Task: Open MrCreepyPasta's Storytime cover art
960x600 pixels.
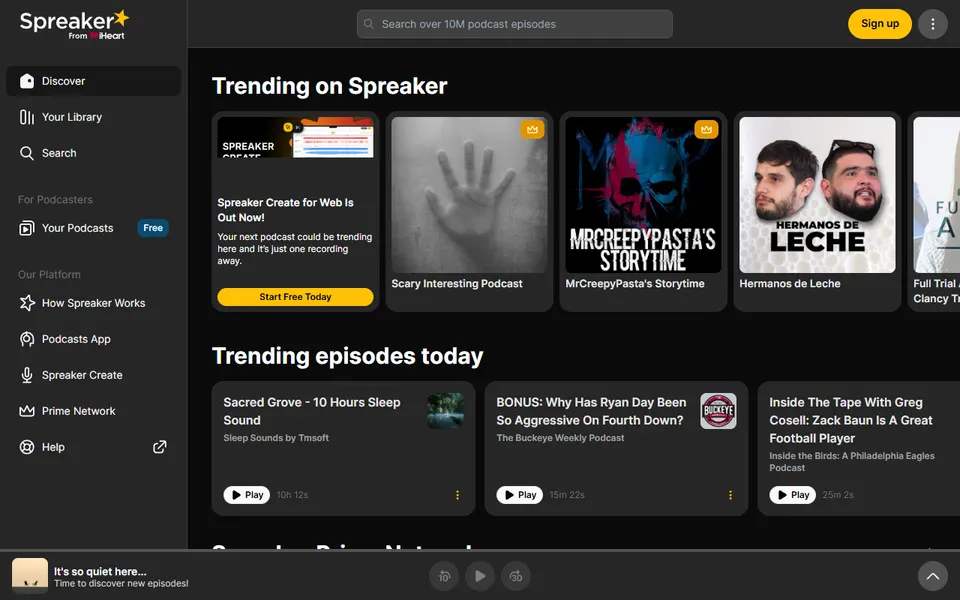Action: [643, 195]
